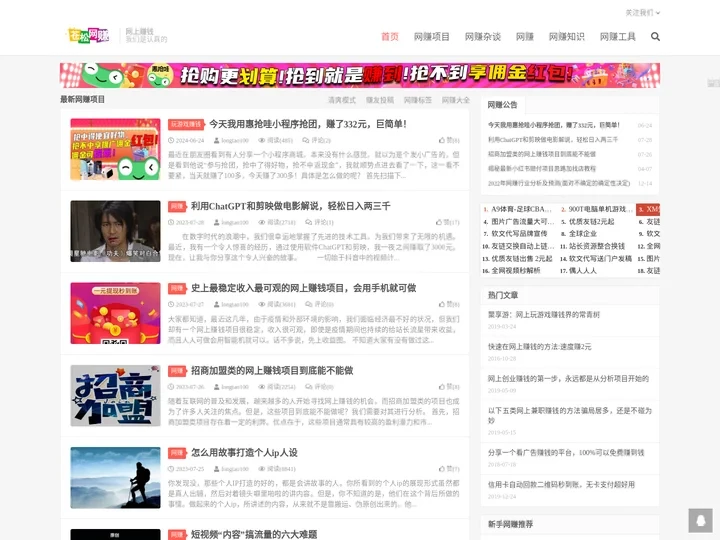Image resolution: width=720 pixels, height=540 pixels.
Task: Open article 短视频内容搞流量的六大难题 title
Action: click(x=254, y=534)
